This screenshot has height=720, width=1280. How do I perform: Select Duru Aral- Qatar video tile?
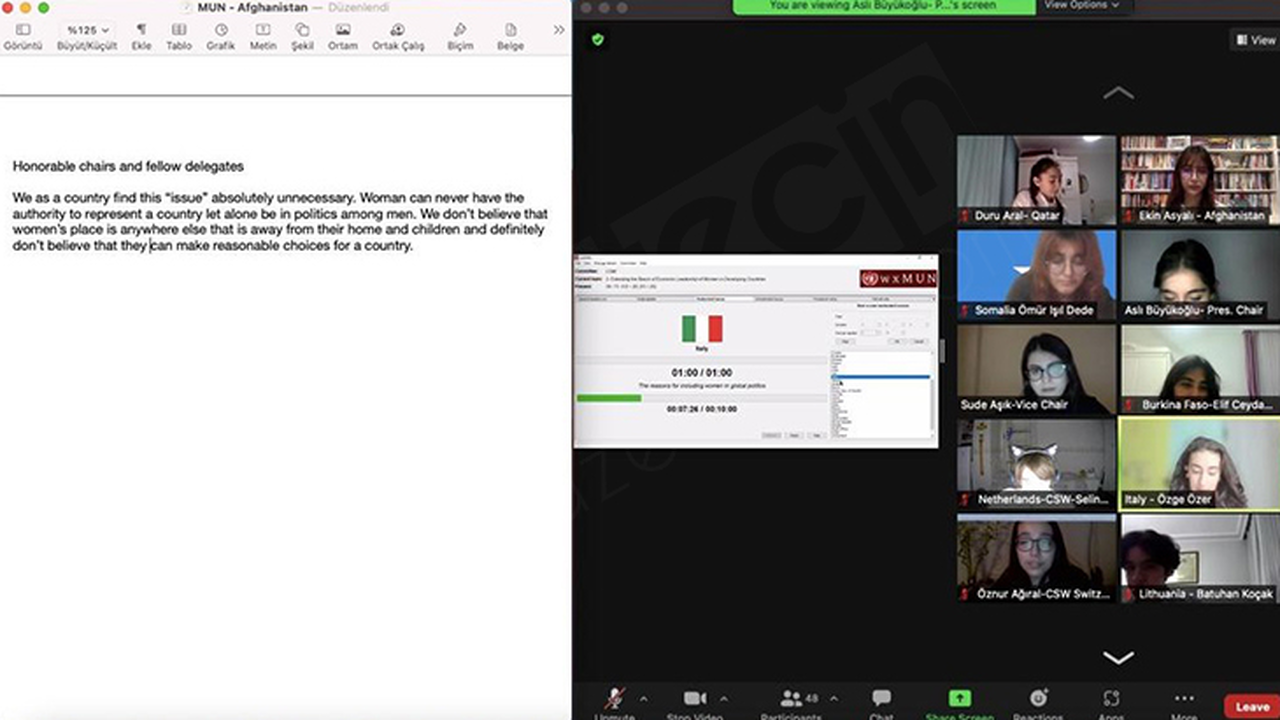pyautogui.click(x=1036, y=180)
